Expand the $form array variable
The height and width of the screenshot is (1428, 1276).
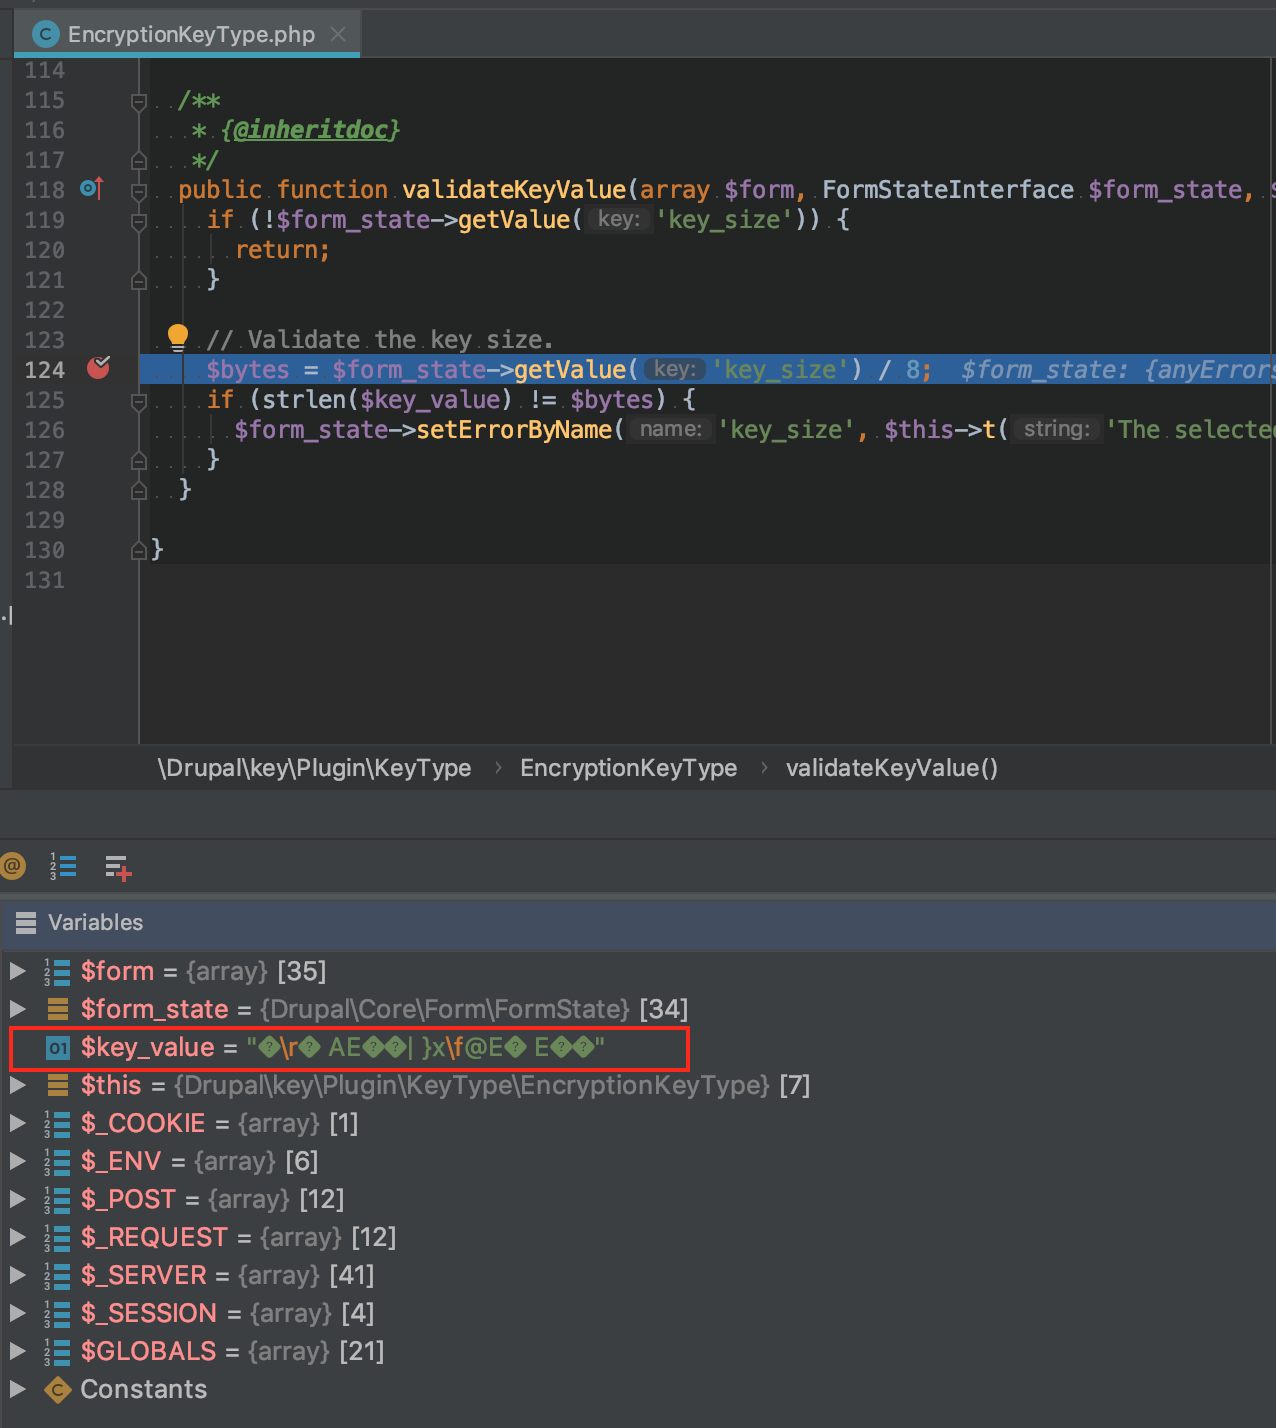(x=17, y=971)
